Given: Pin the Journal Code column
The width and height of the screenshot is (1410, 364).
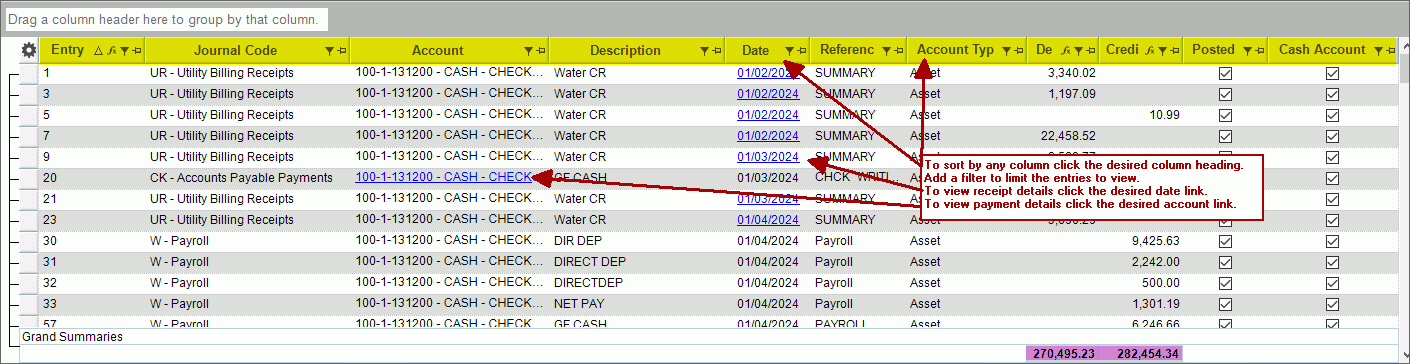Looking at the screenshot, I should point(341,51).
